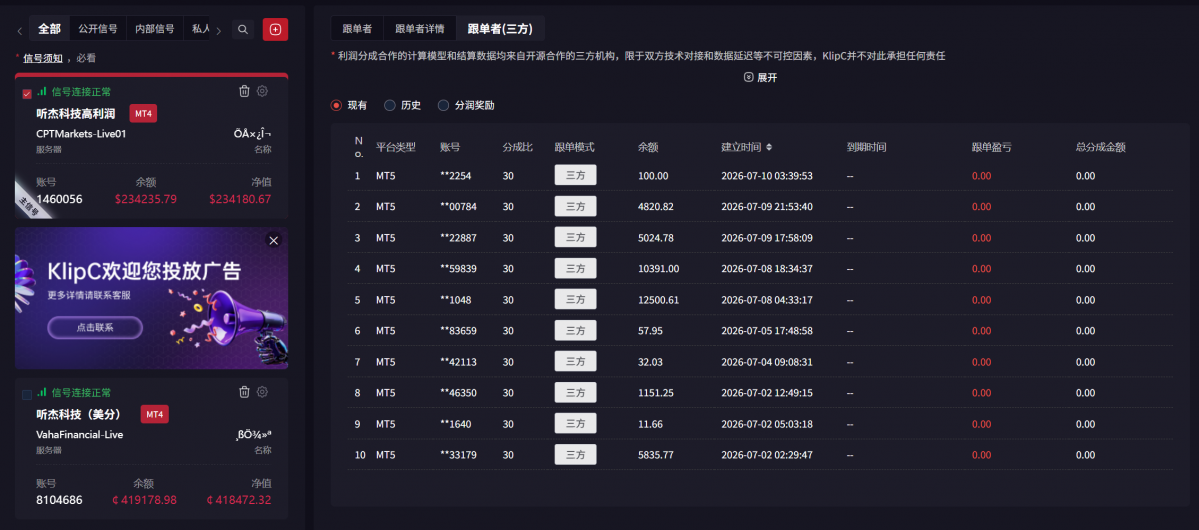The image size is (1199, 530).
Task: Click the 到期时间 column header
Action: pyautogui.click(x=866, y=147)
